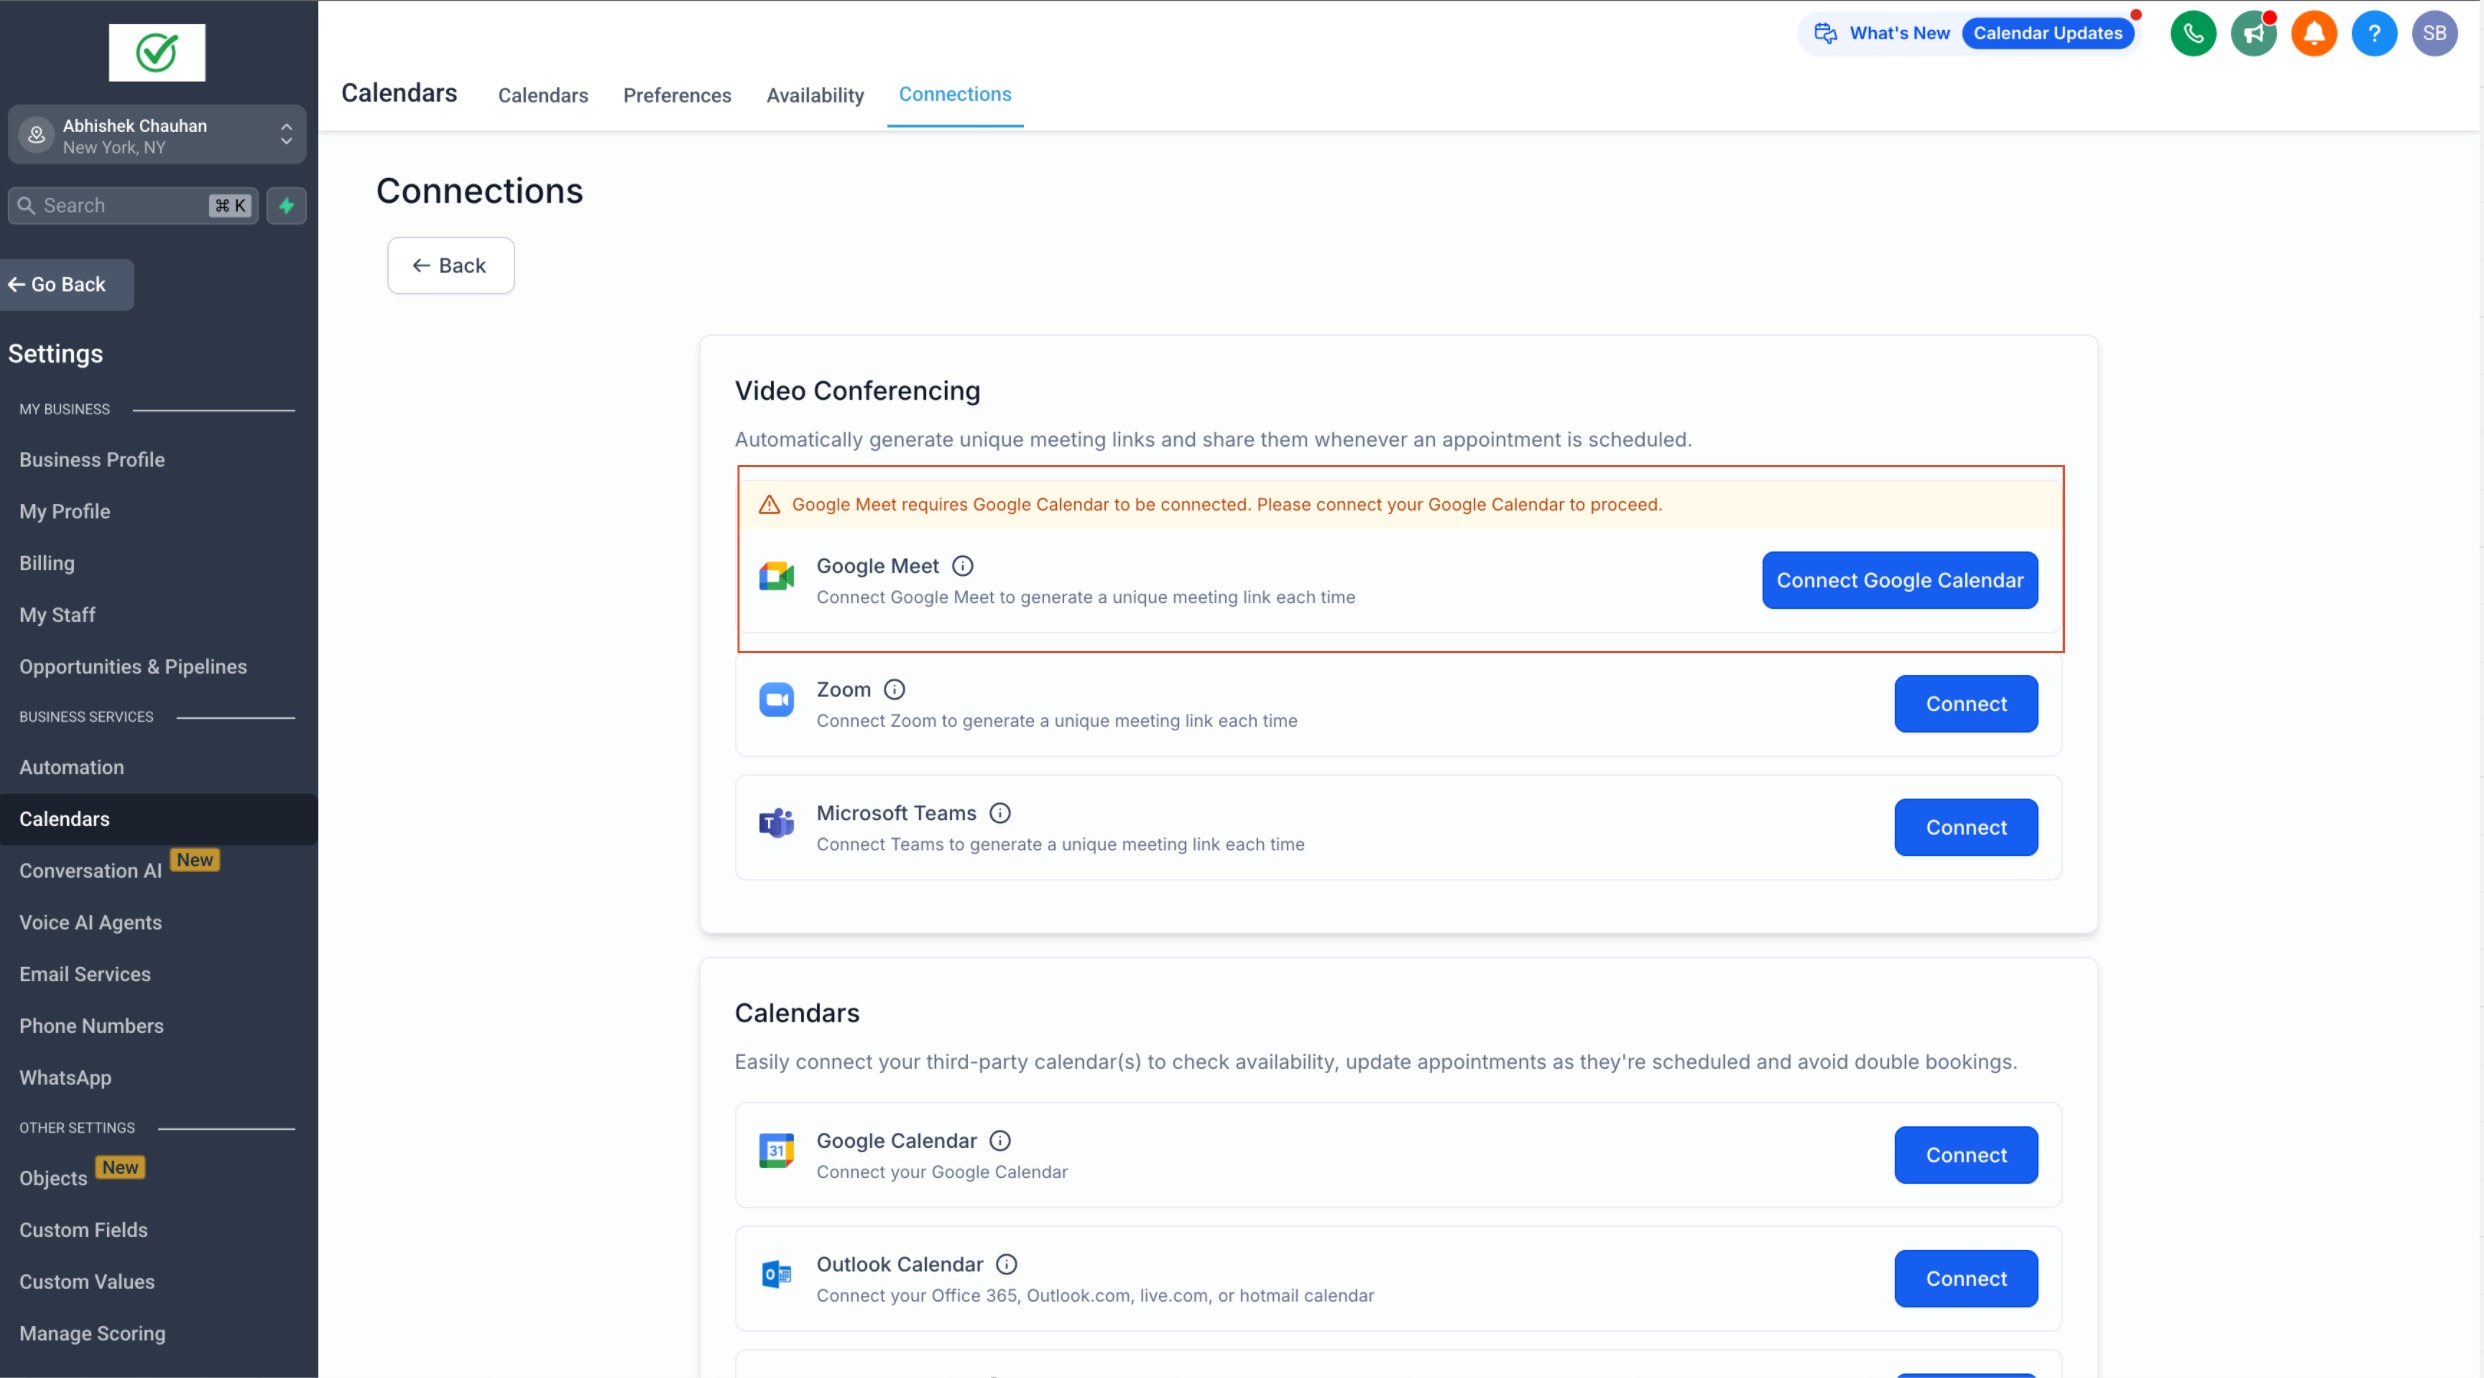Click the warning triangle in the alert banner
Image resolution: width=2484 pixels, height=1378 pixels.
(769, 505)
